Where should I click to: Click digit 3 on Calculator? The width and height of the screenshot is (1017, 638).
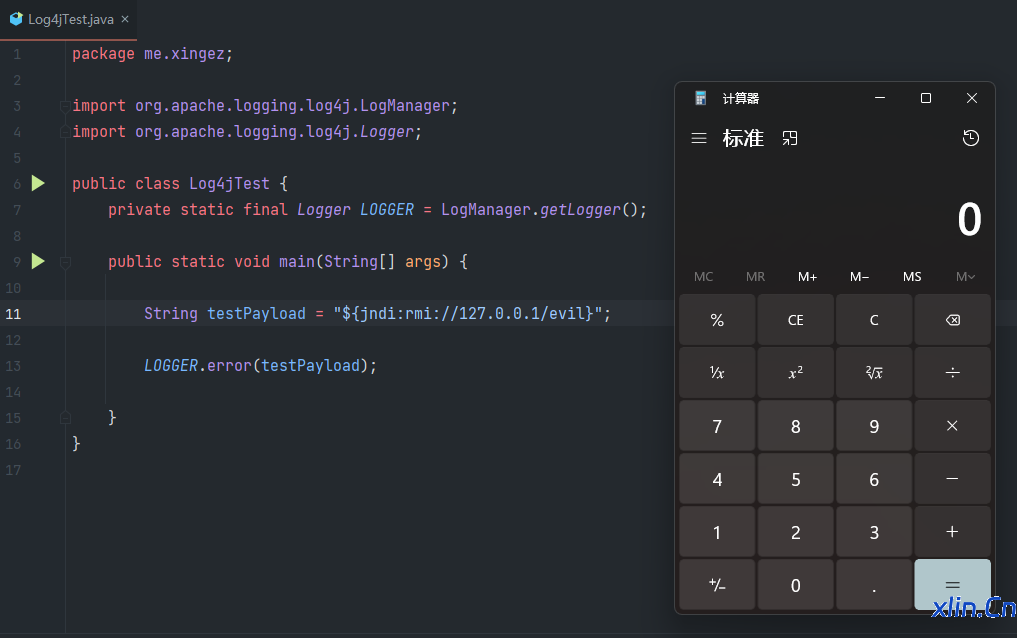tap(874, 532)
